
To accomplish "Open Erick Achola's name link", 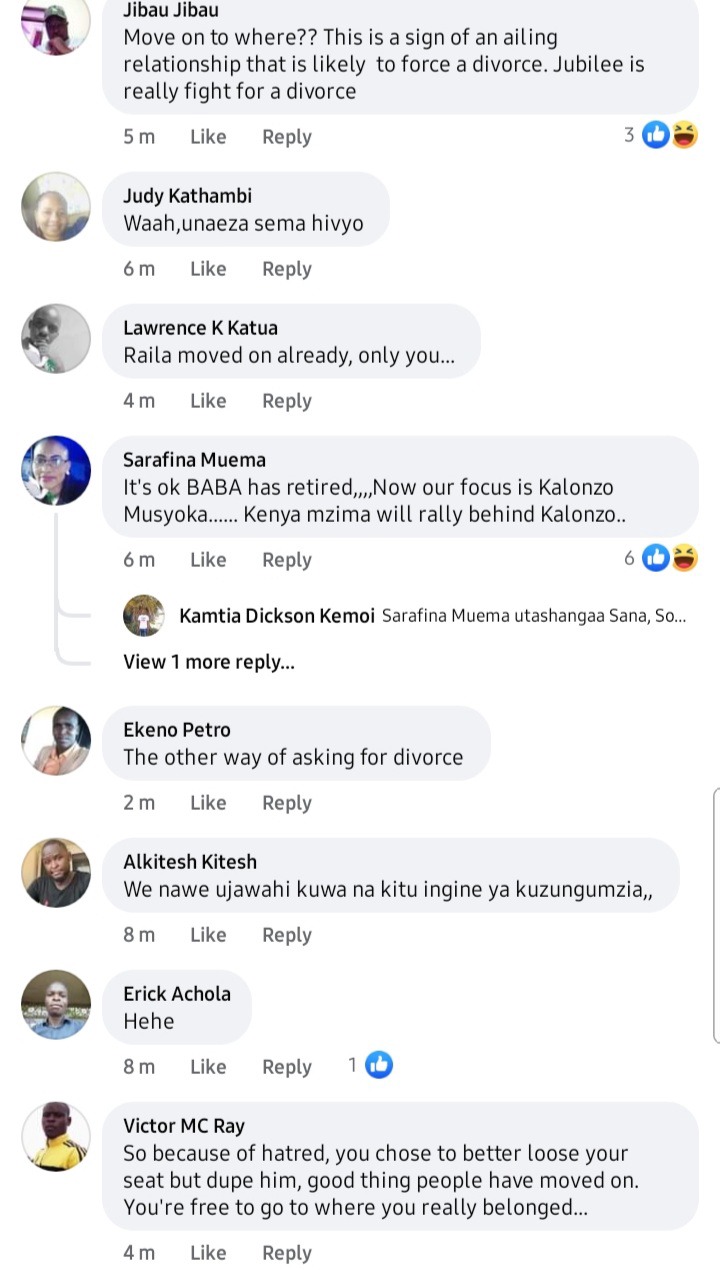I will (x=177, y=994).
